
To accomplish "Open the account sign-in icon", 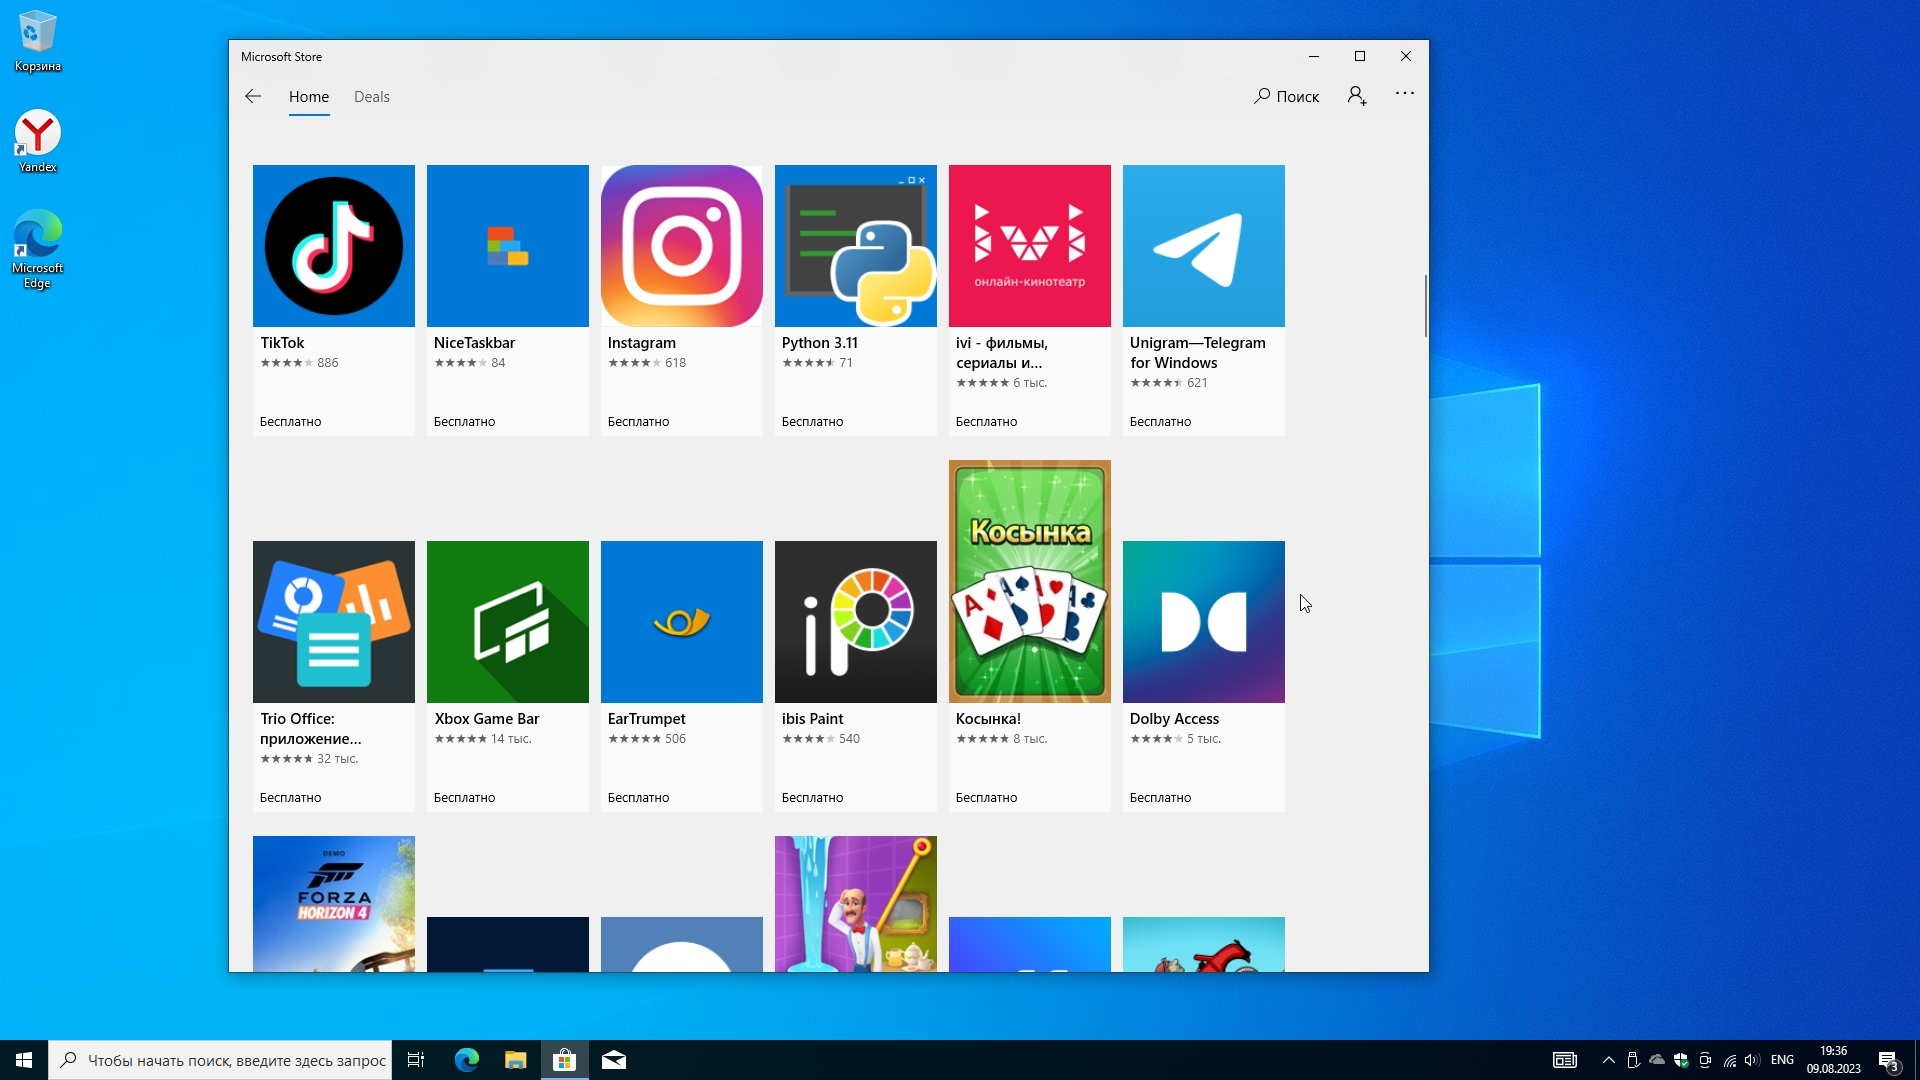I will tap(1357, 96).
